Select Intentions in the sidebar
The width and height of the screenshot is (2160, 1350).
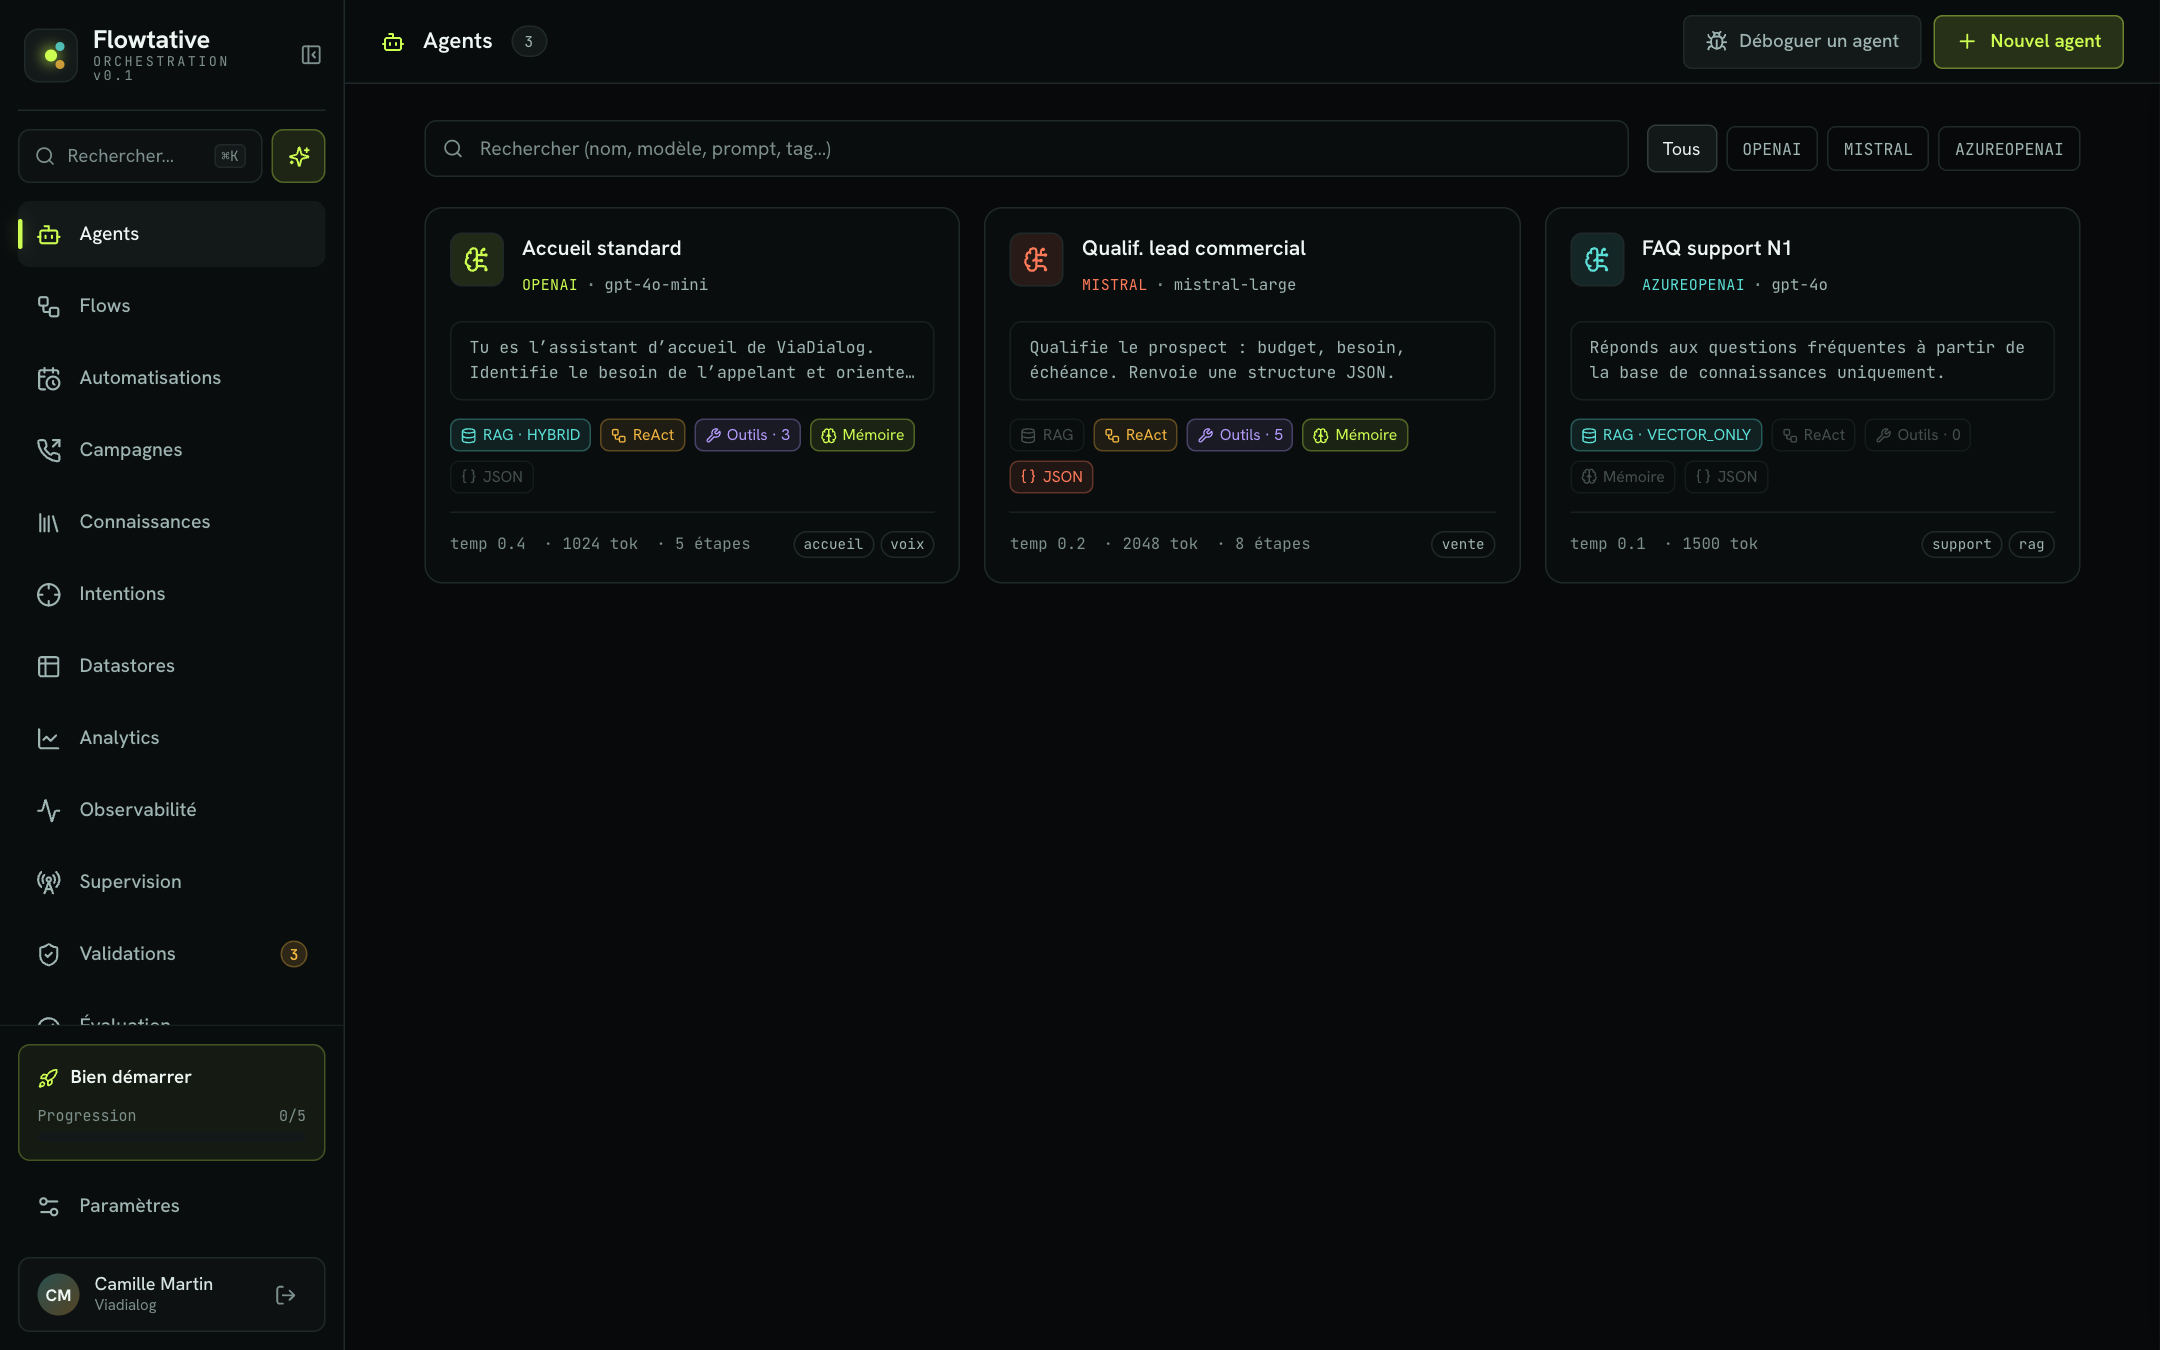coord(171,594)
